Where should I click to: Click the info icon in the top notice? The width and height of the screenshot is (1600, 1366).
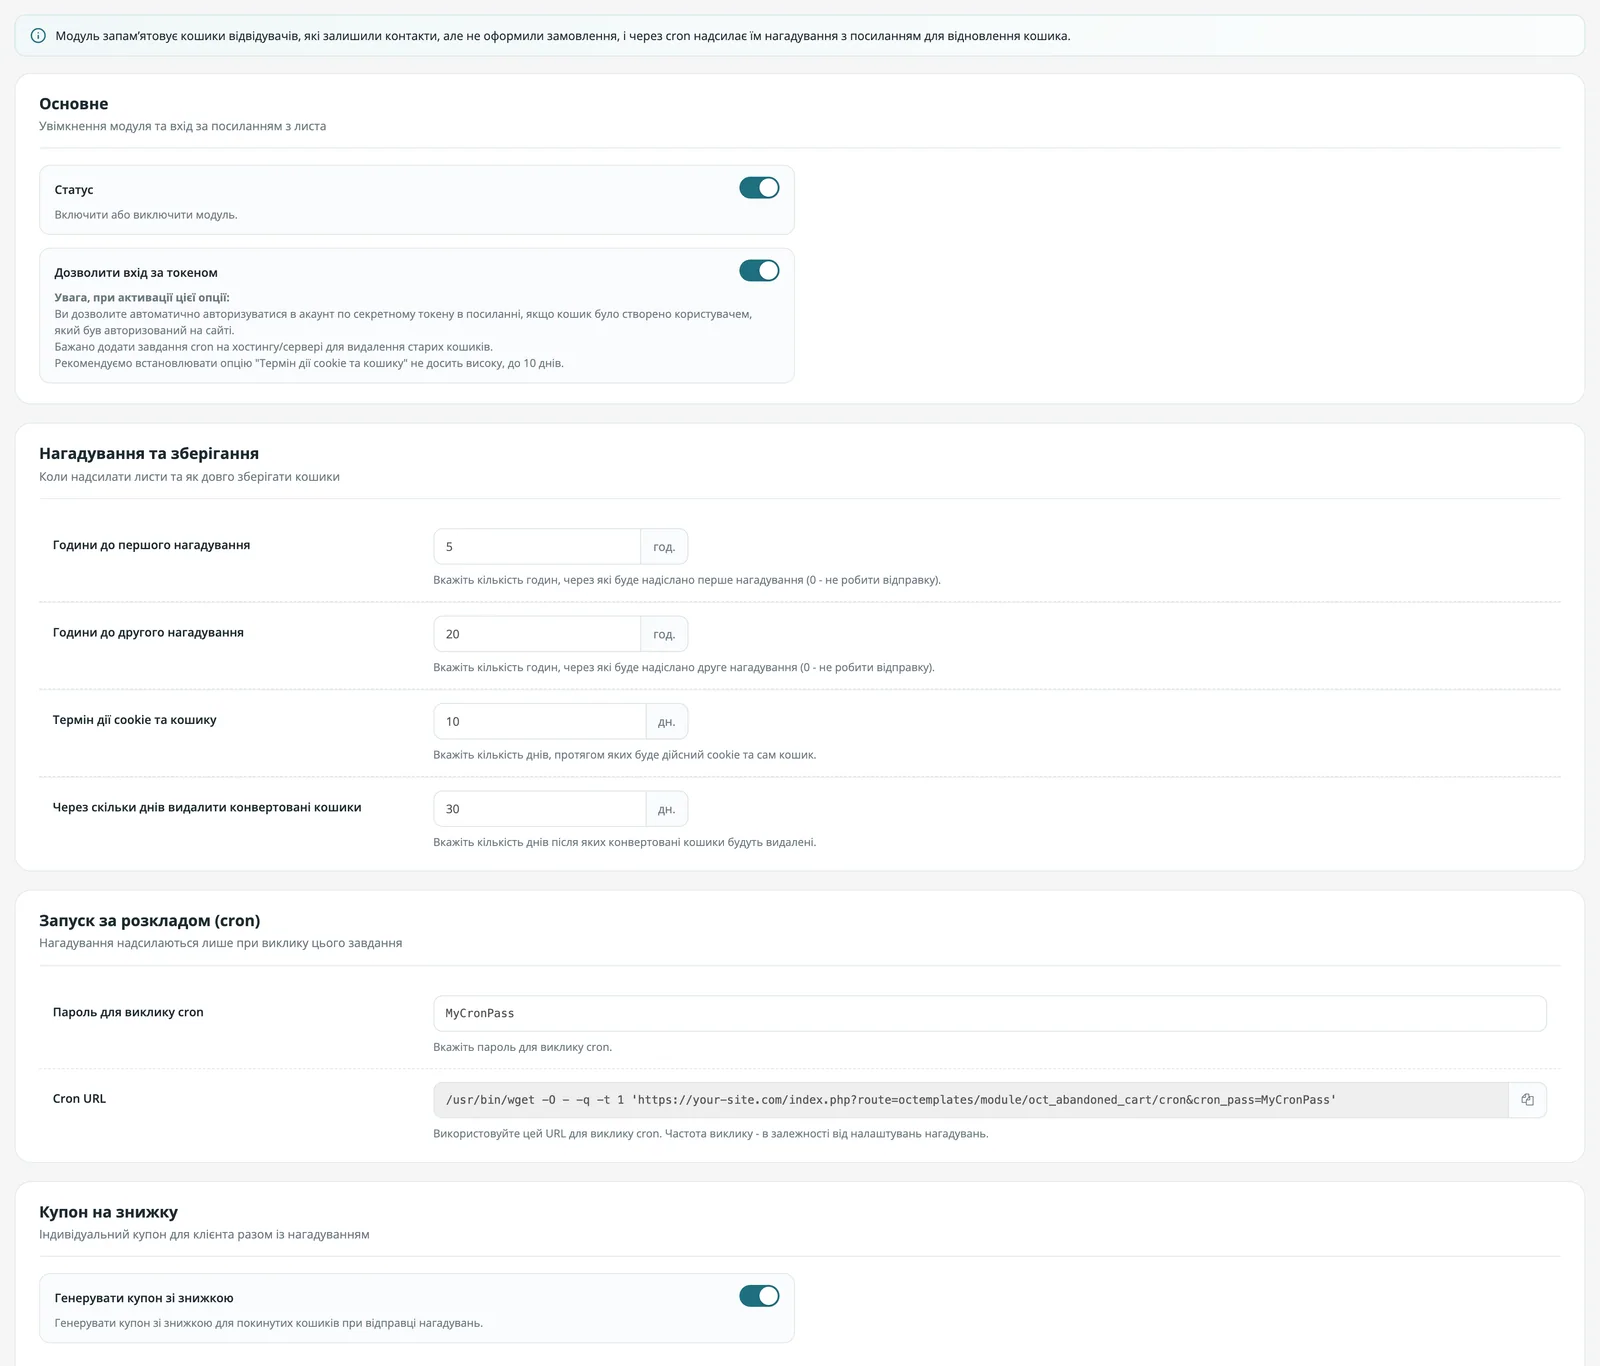pyautogui.click(x=38, y=36)
